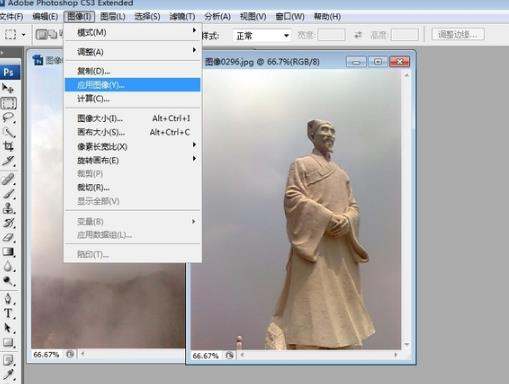Close the 图像0296.jpg document window
Screen dimensions: 509x384
[399, 62]
